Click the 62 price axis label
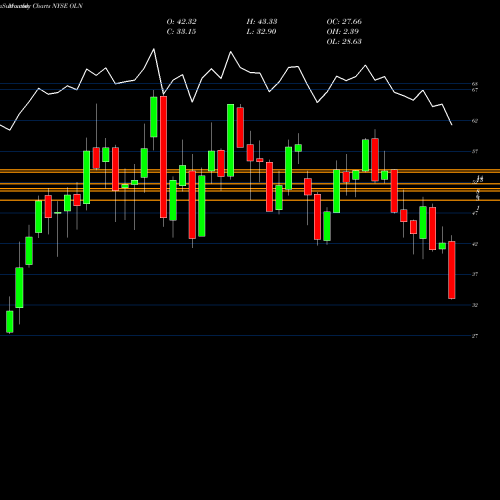 click(x=475, y=121)
